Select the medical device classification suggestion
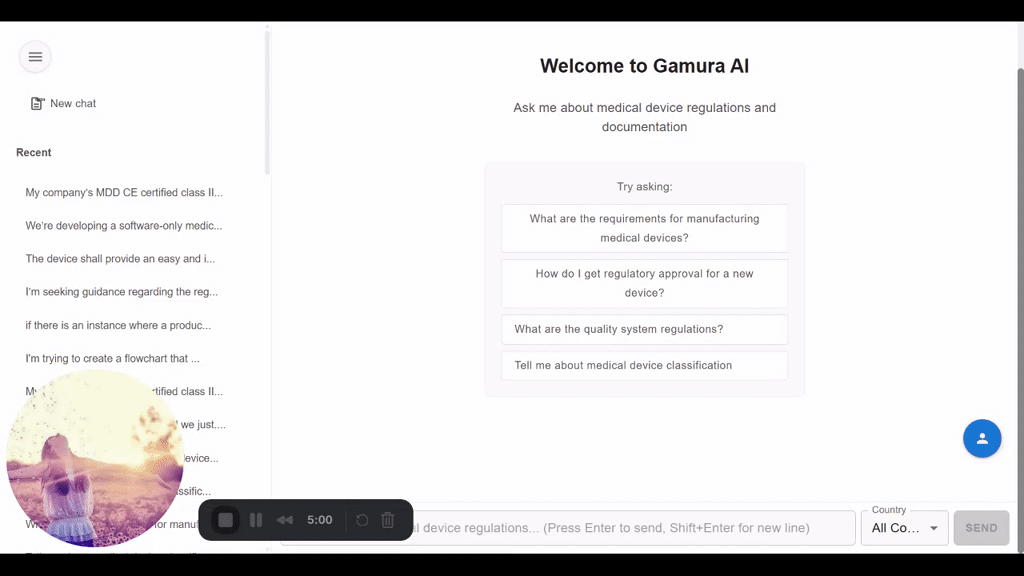 pos(645,366)
